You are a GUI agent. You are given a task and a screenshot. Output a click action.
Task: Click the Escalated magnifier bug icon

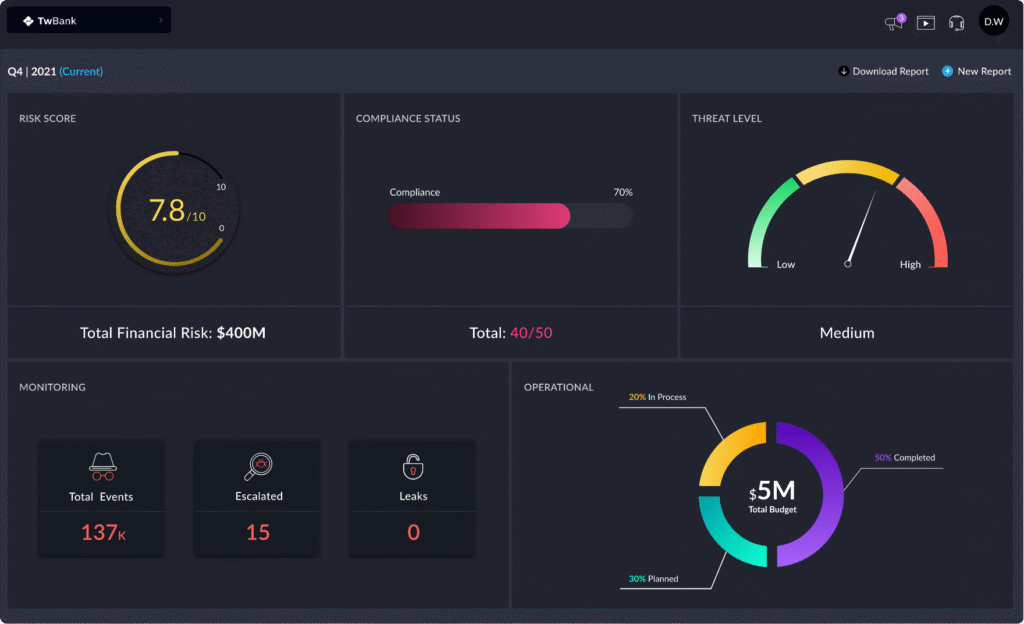(258, 466)
